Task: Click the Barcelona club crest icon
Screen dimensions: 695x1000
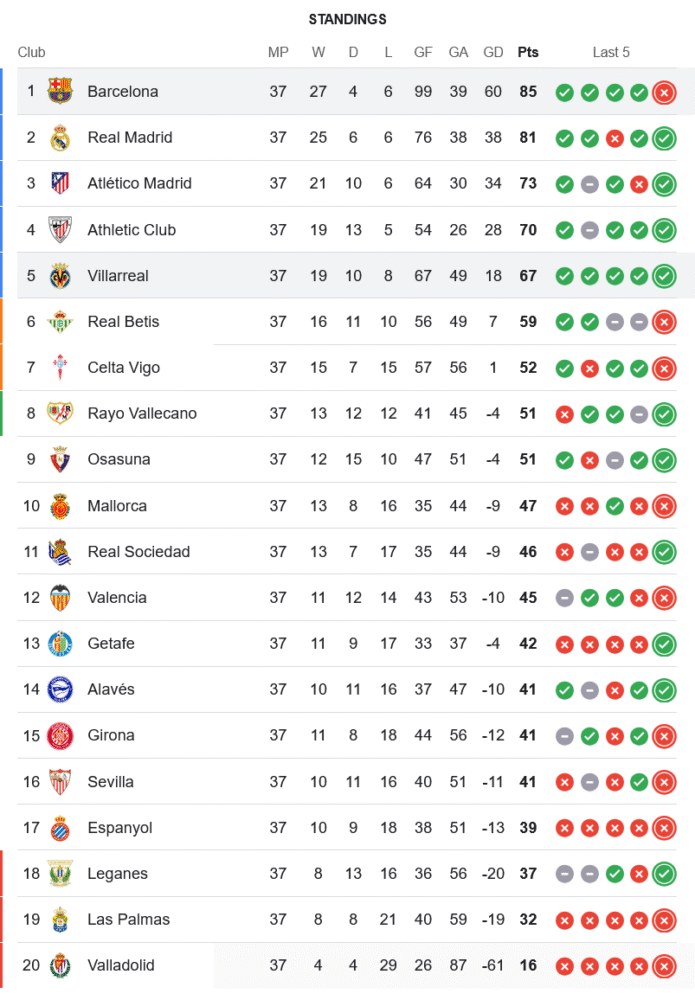Action: [x=60, y=91]
